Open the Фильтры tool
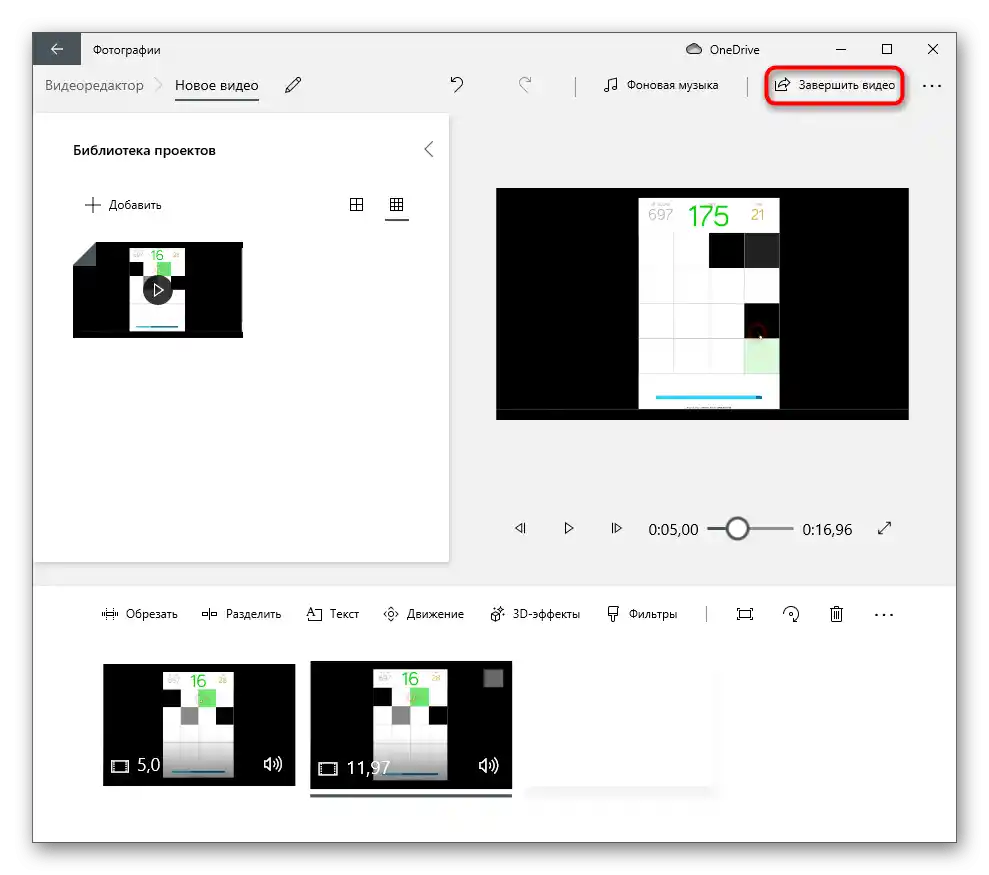This screenshot has height=875, width=989. [x=641, y=614]
